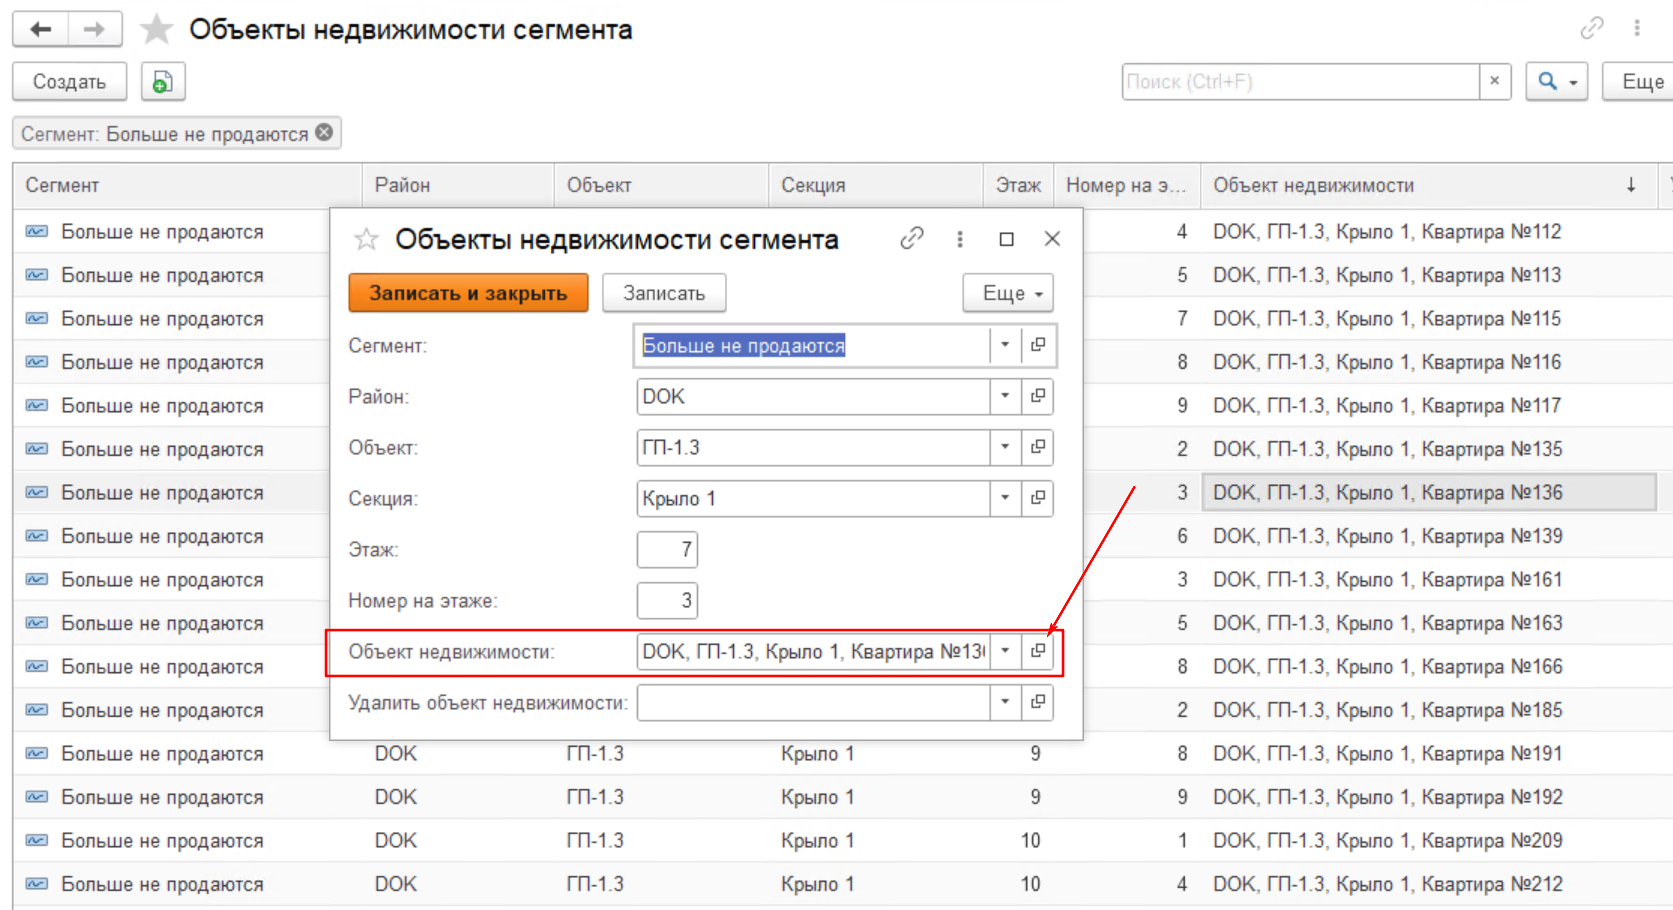Screen dimensions: 1673x910
Task: Open the Сегмент field's linked item
Action: tap(1038, 345)
